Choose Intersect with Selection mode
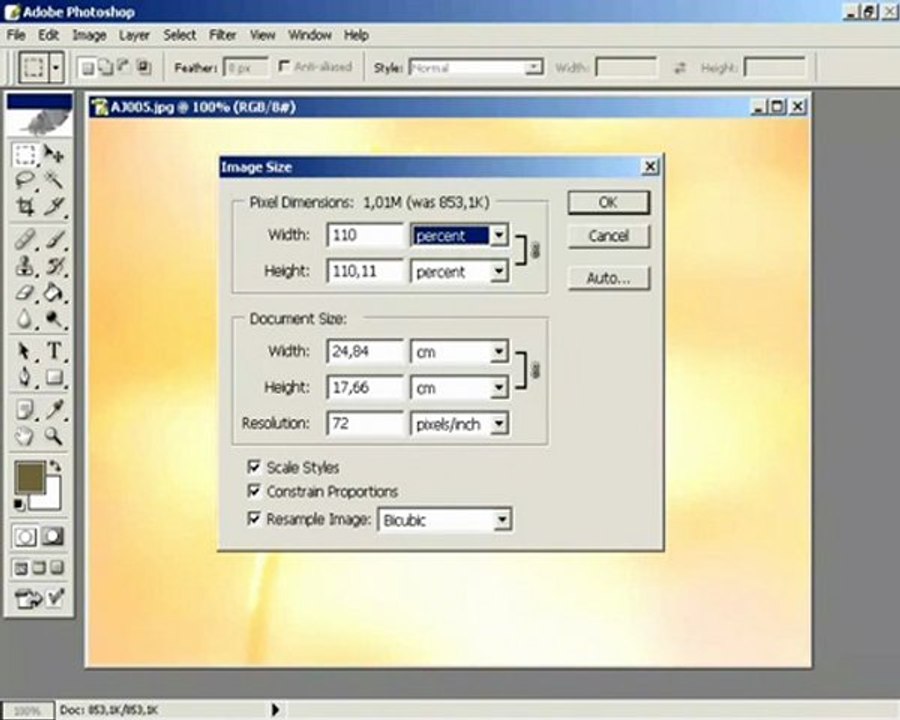 (x=144, y=68)
